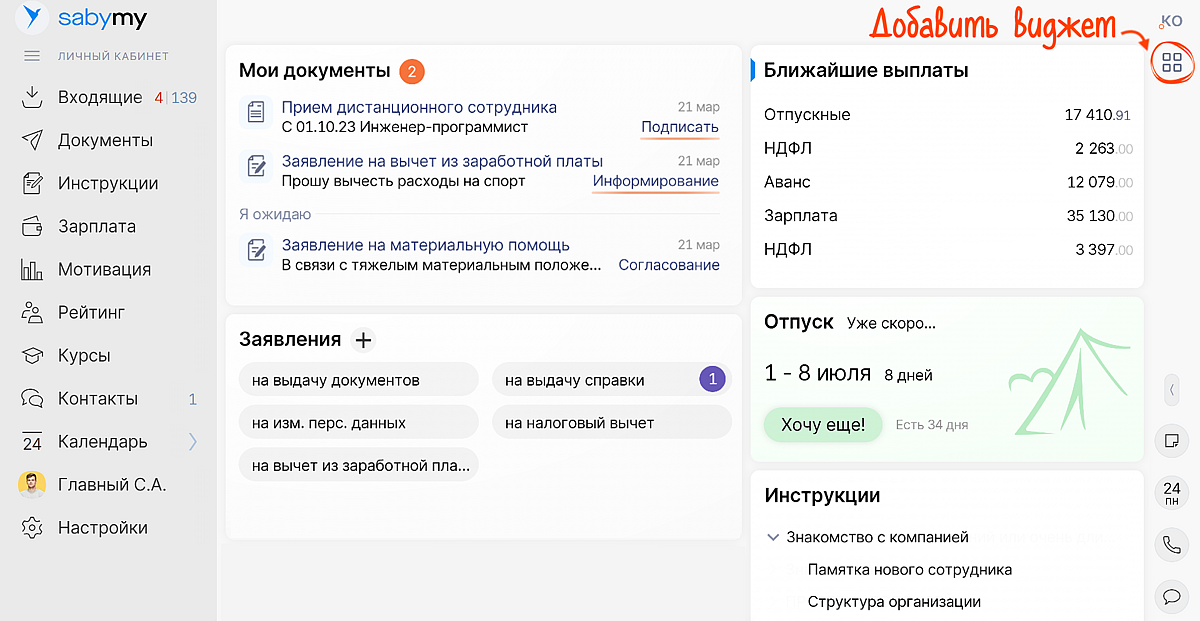Open Памятка нового сотрудника instruction

[909, 569]
